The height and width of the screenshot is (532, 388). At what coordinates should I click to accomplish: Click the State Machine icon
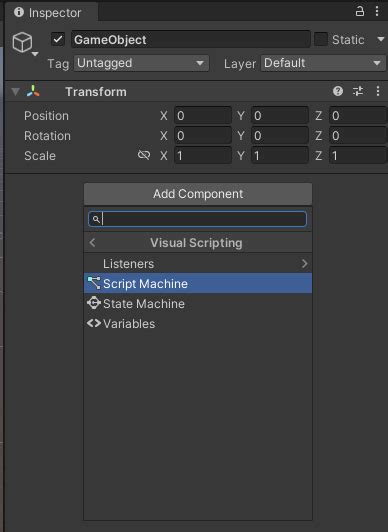click(94, 303)
